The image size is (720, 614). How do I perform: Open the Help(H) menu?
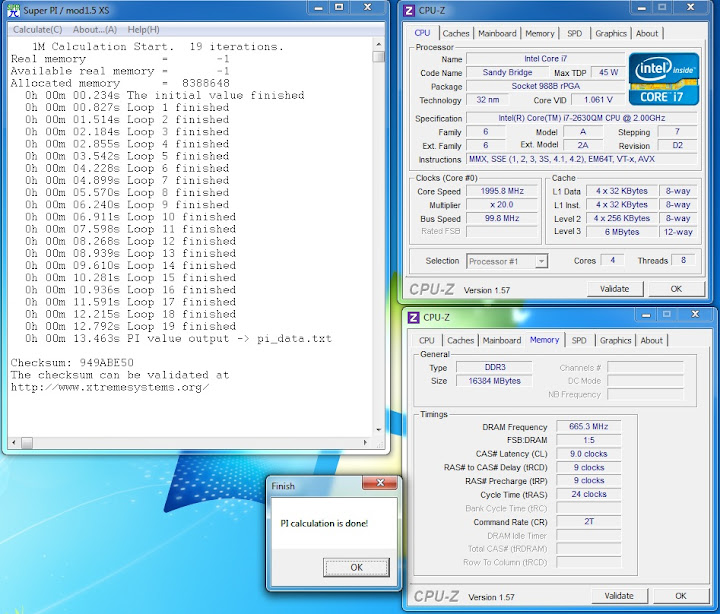tap(143, 29)
